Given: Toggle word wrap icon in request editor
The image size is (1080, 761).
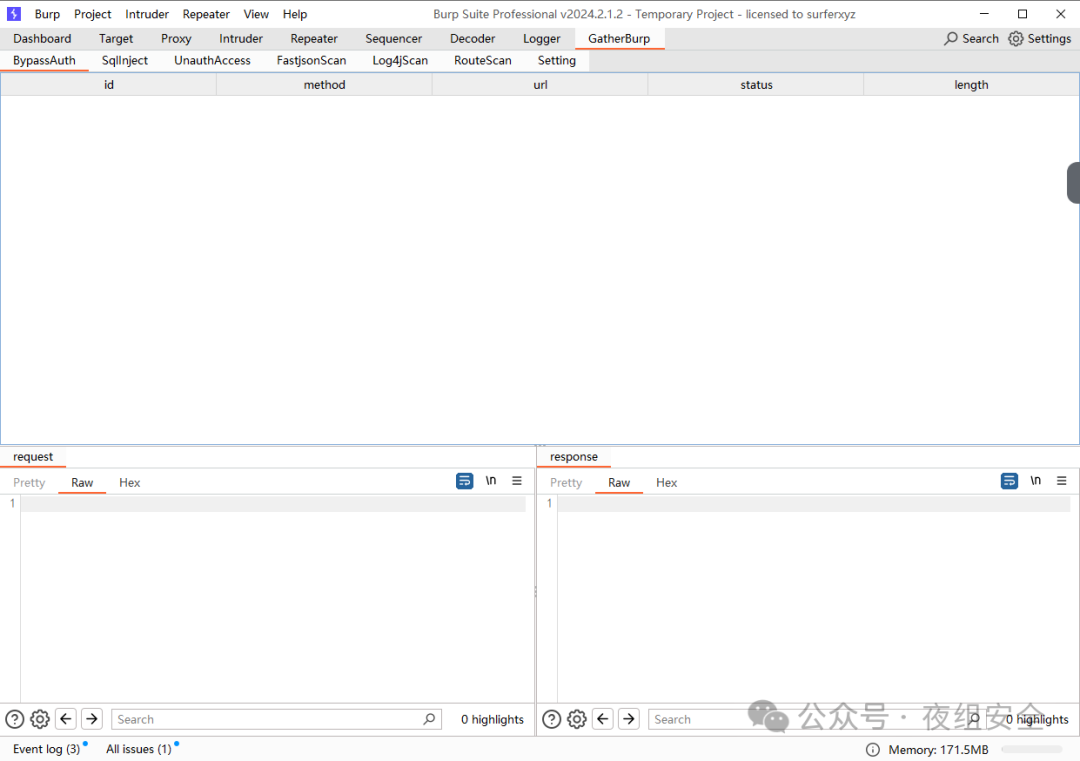Looking at the screenshot, I should (x=464, y=481).
